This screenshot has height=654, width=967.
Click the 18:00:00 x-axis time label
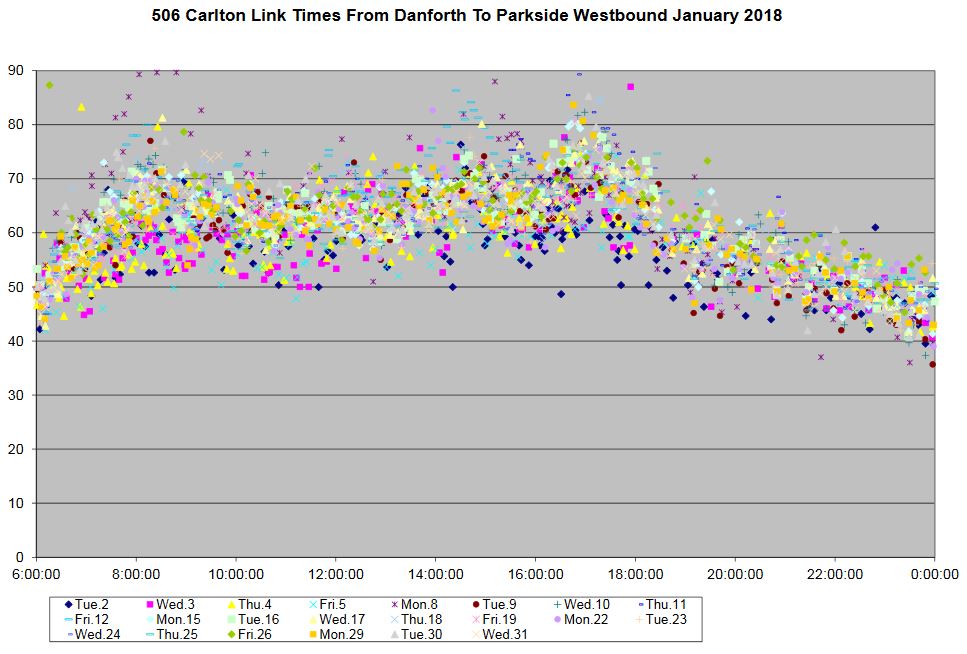coord(636,574)
